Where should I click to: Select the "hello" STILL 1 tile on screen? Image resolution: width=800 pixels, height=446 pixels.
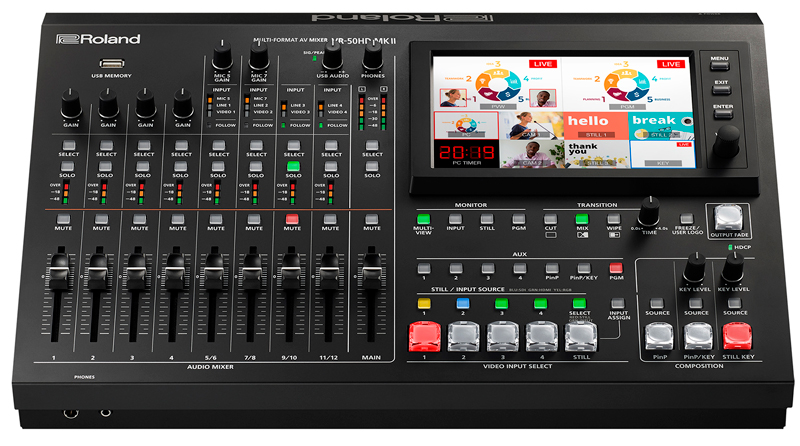click(595, 126)
